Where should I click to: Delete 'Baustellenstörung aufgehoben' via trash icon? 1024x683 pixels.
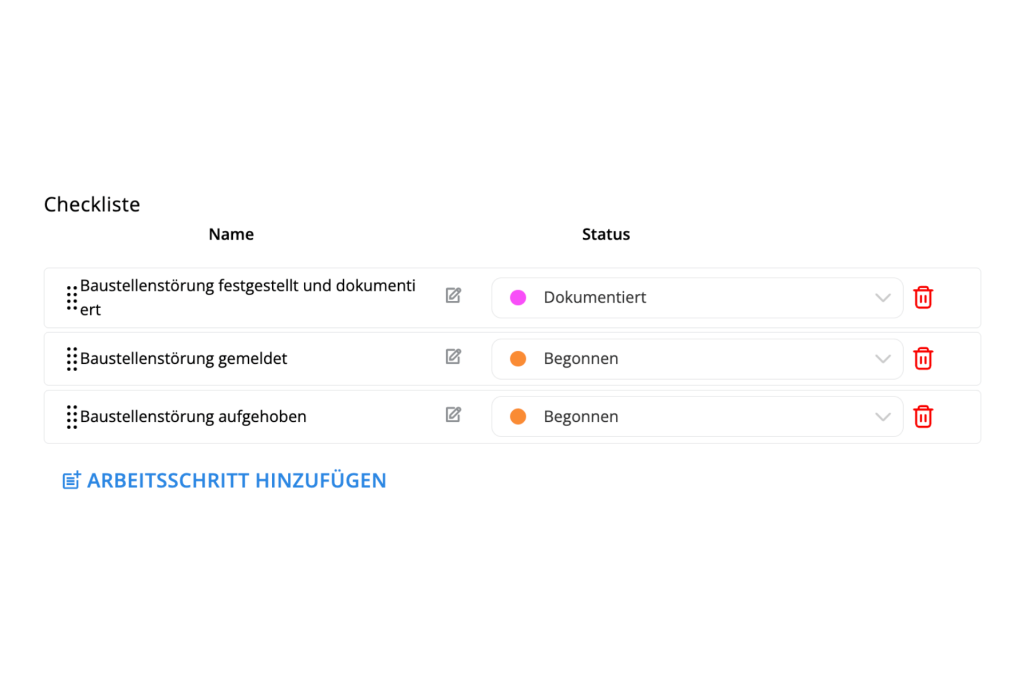click(x=923, y=416)
